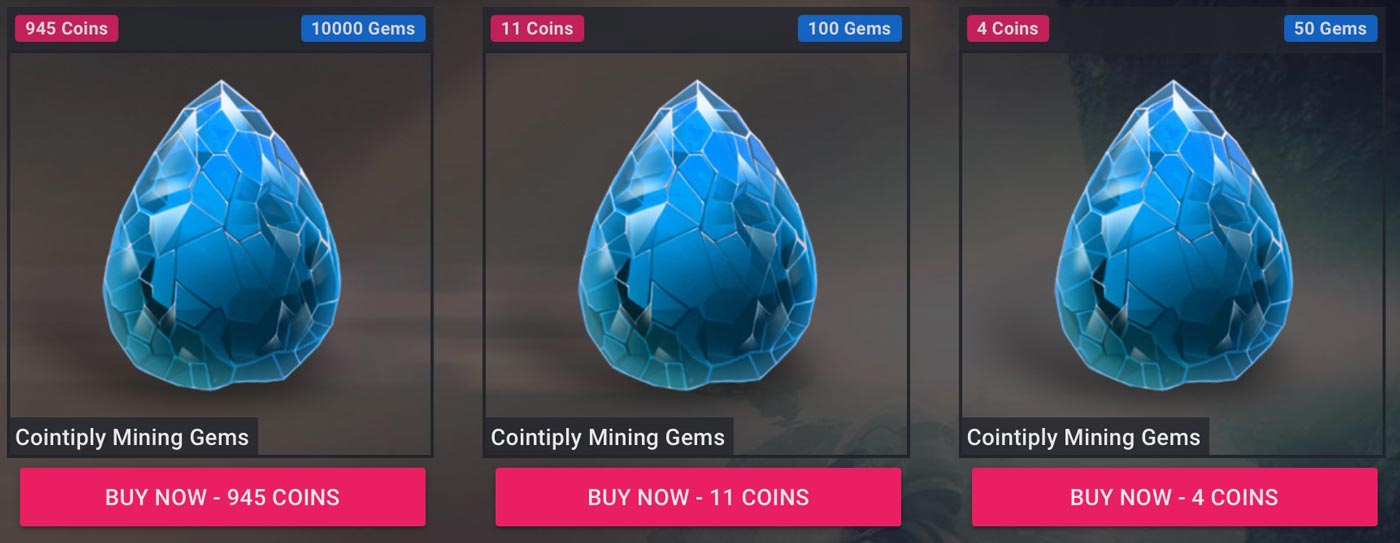1400x543 pixels.
Task: Purchase gems with BUY NOW - 4 COINS
Action: click(1174, 497)
